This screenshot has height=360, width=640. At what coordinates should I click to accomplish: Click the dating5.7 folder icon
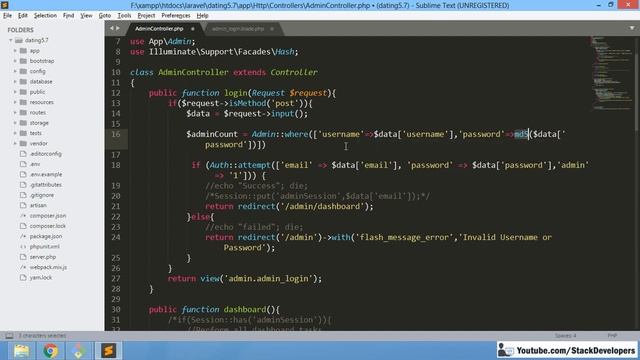coord(19,40)
